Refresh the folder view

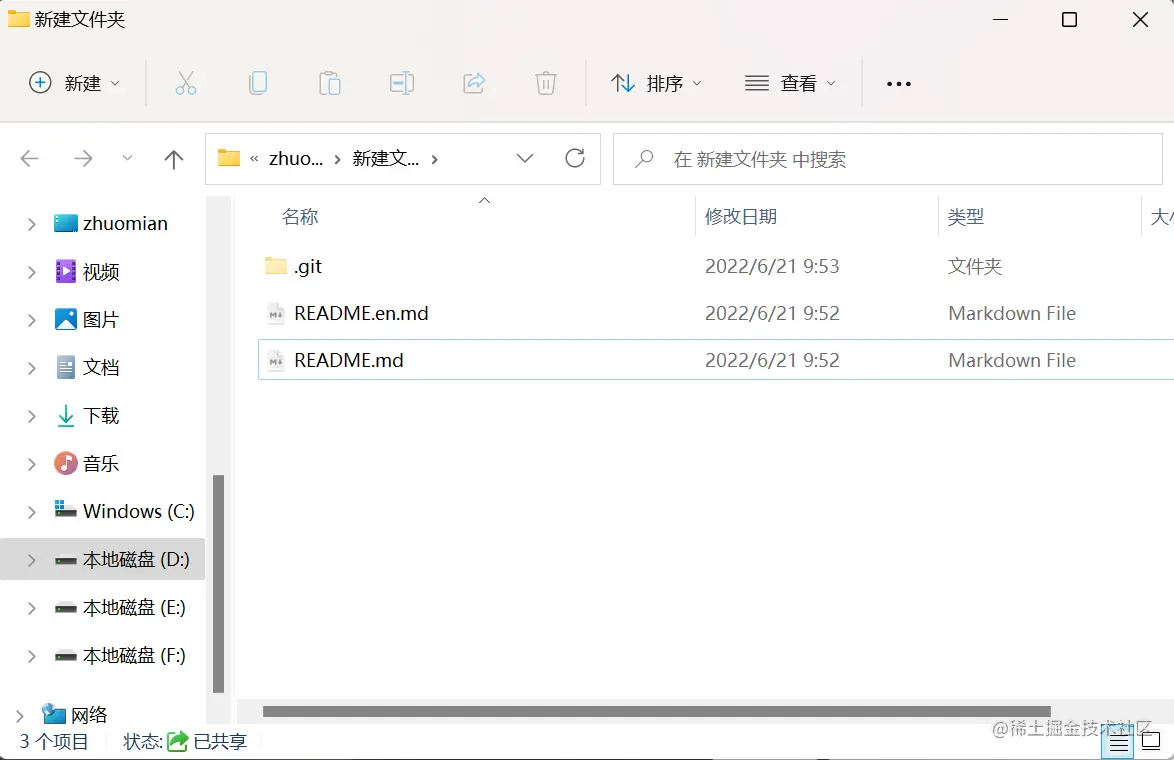(x=575, y=158)
